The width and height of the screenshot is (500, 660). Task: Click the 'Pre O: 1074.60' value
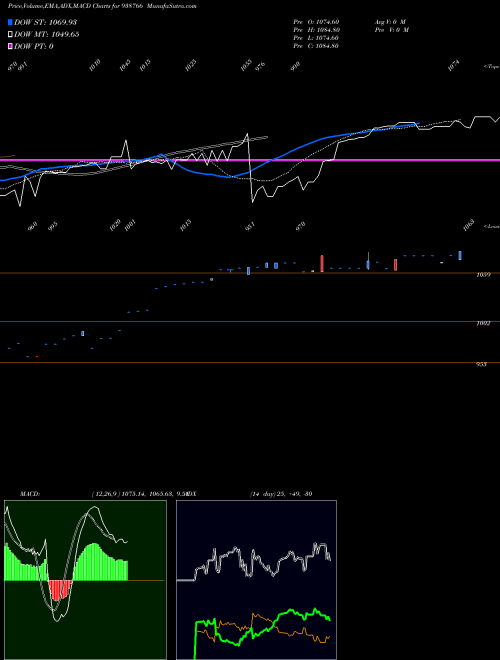tap(316, 21)
